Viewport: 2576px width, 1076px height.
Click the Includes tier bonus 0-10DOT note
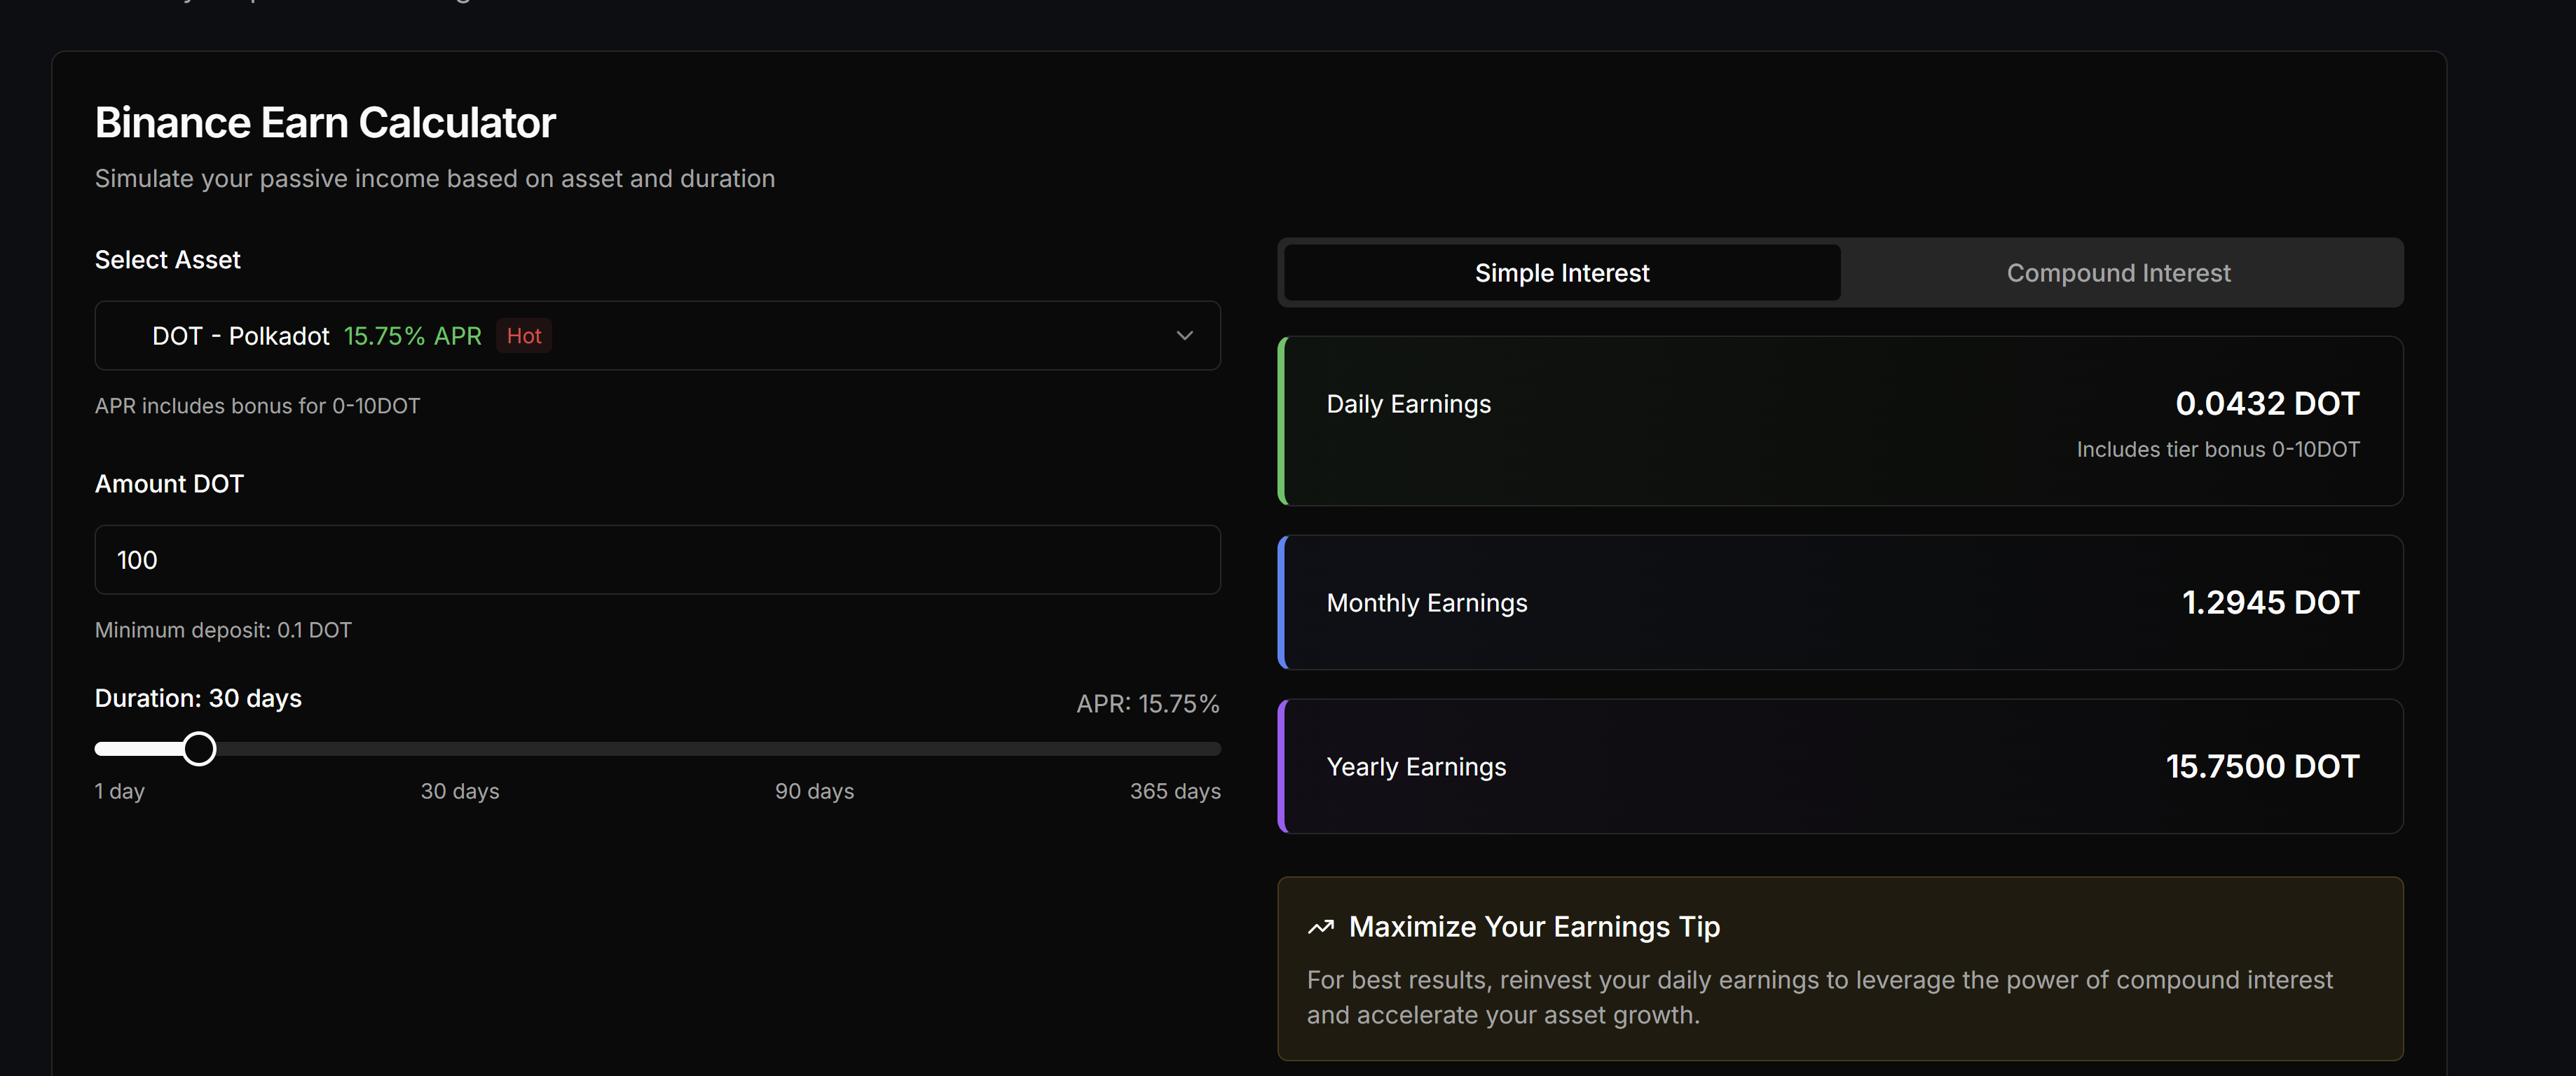(x=2218, y=450)
